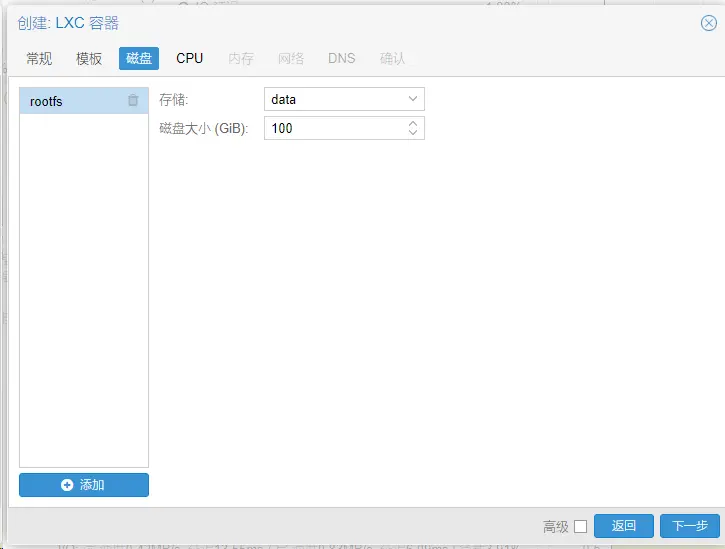This screenshot has width=725, height=549.
Task: Select the 磁盘 tab
Action: 139,58
